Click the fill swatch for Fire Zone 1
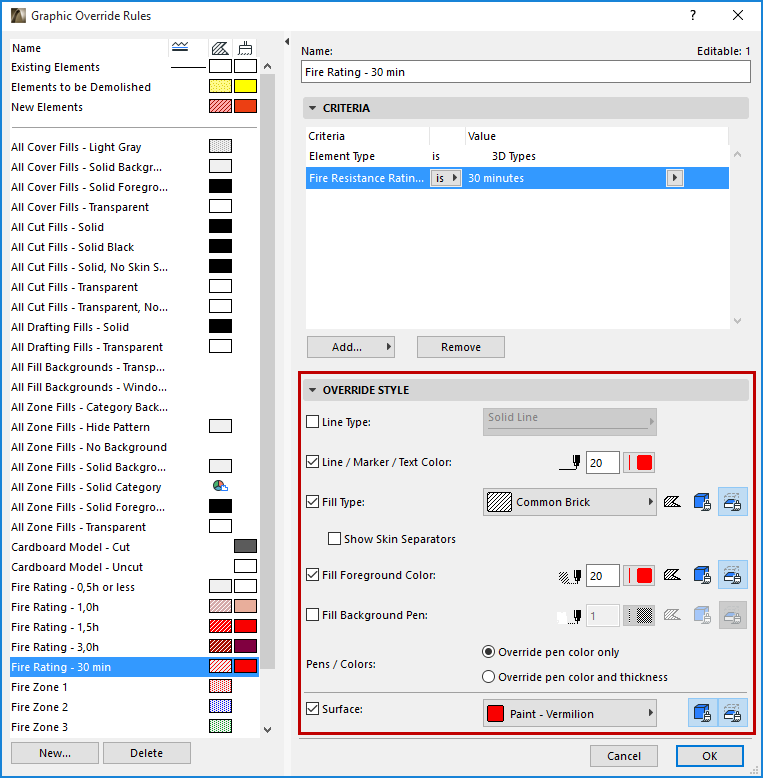The image size is (763, 778). click(x=220, y=686)
